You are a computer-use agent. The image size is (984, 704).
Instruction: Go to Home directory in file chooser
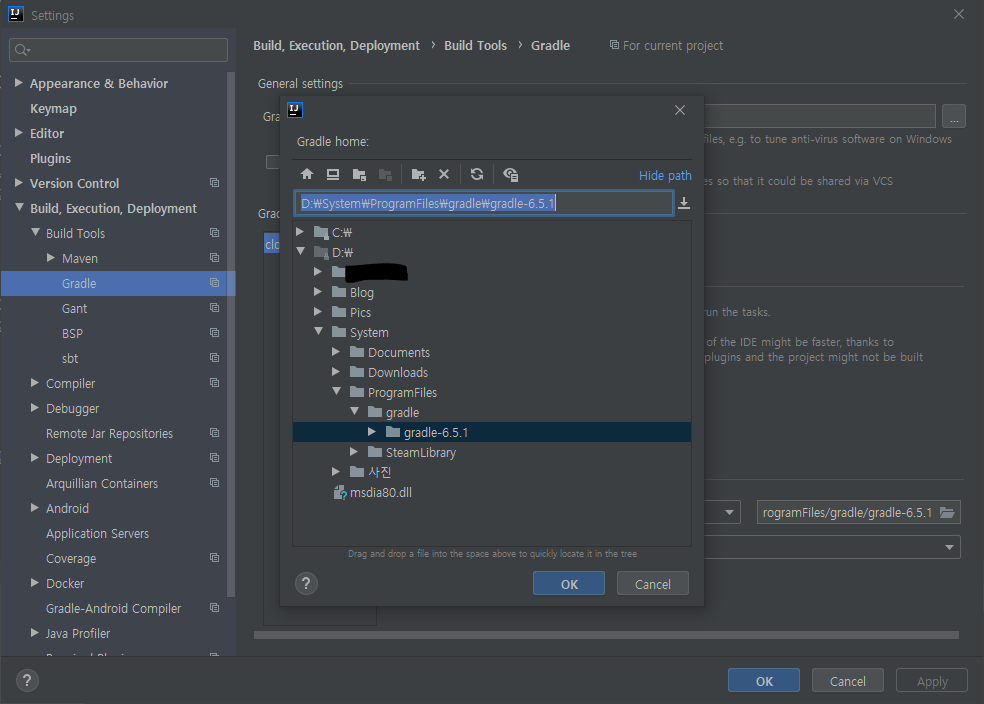pyautogui.click(x=307, y=174)
